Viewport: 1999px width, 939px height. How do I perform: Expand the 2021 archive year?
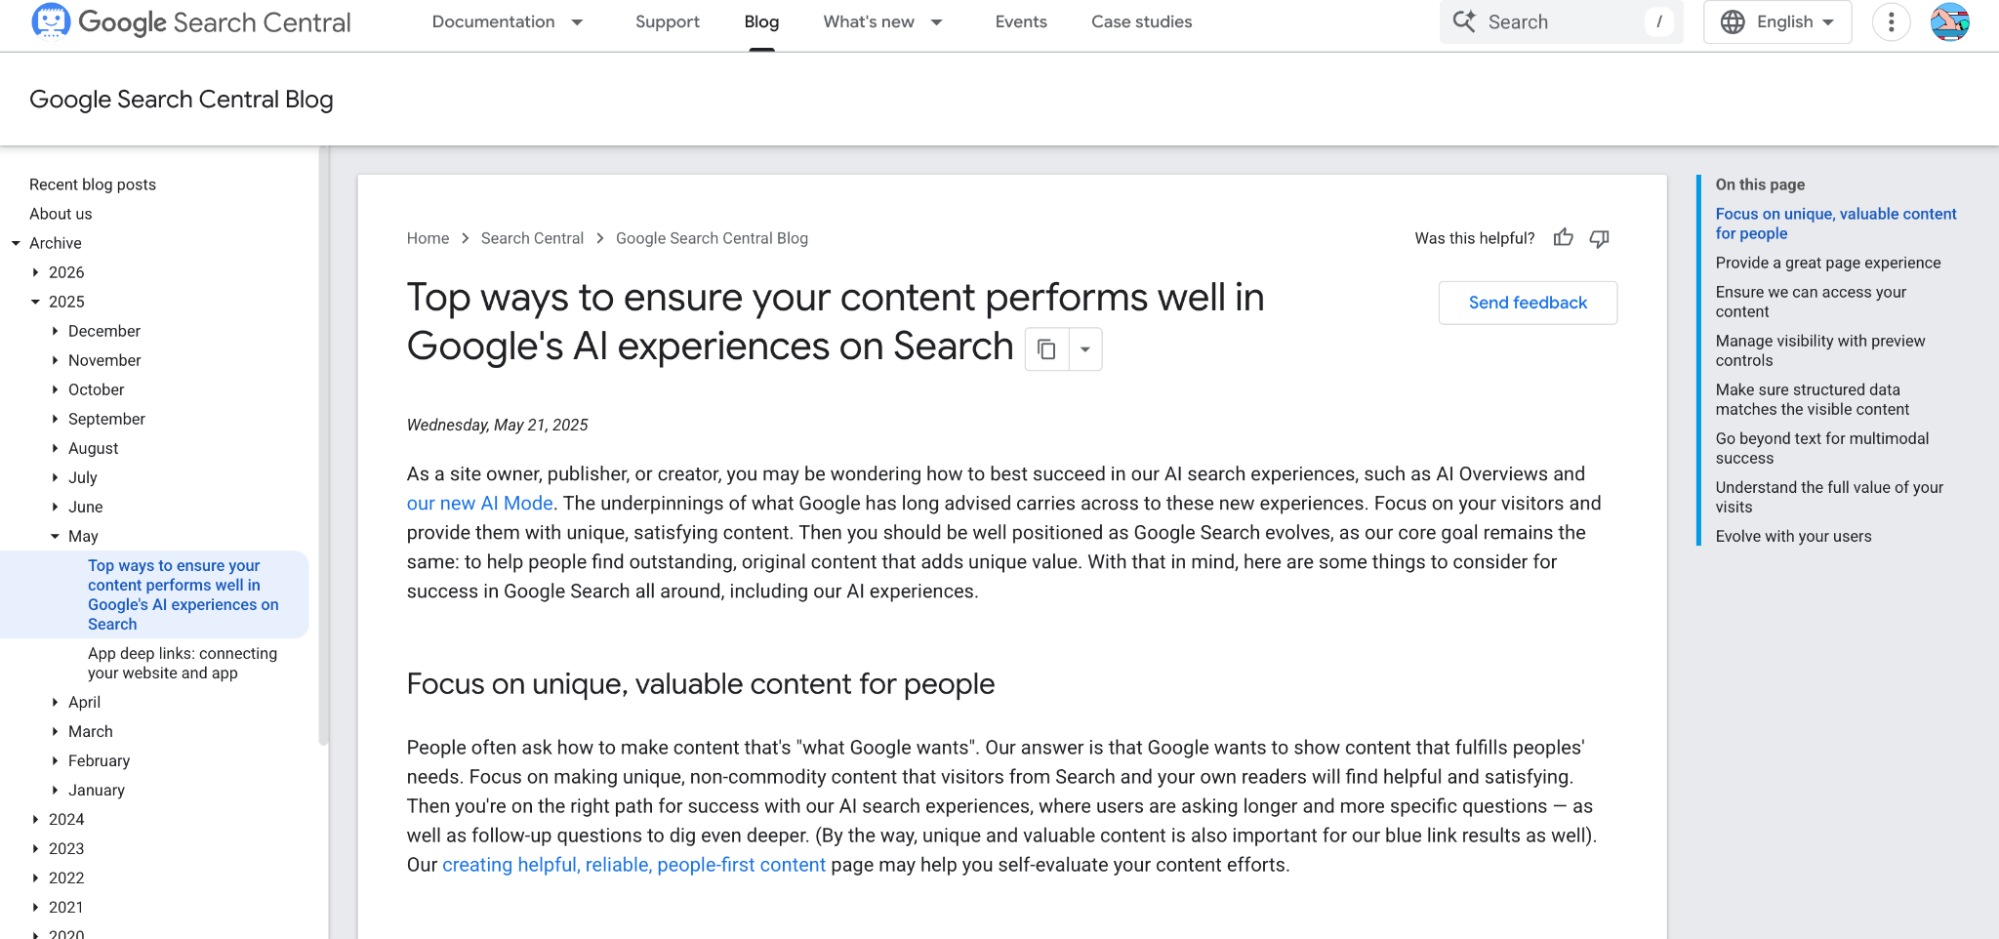click(36, 907)
